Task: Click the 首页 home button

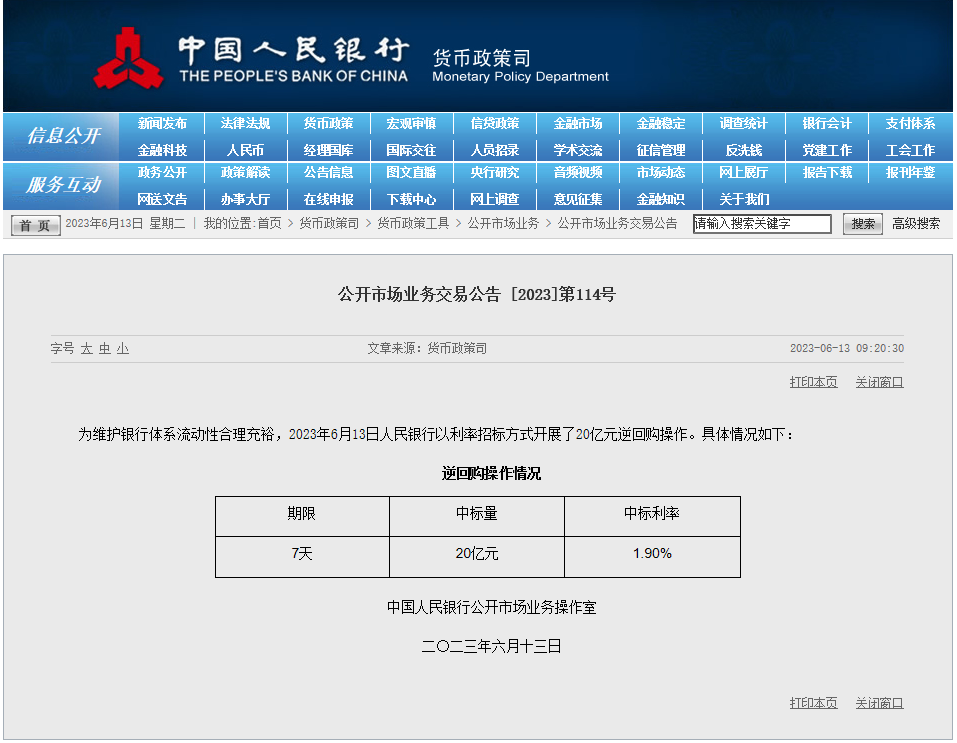Action: pyautogui.click(x=35, y=225)
